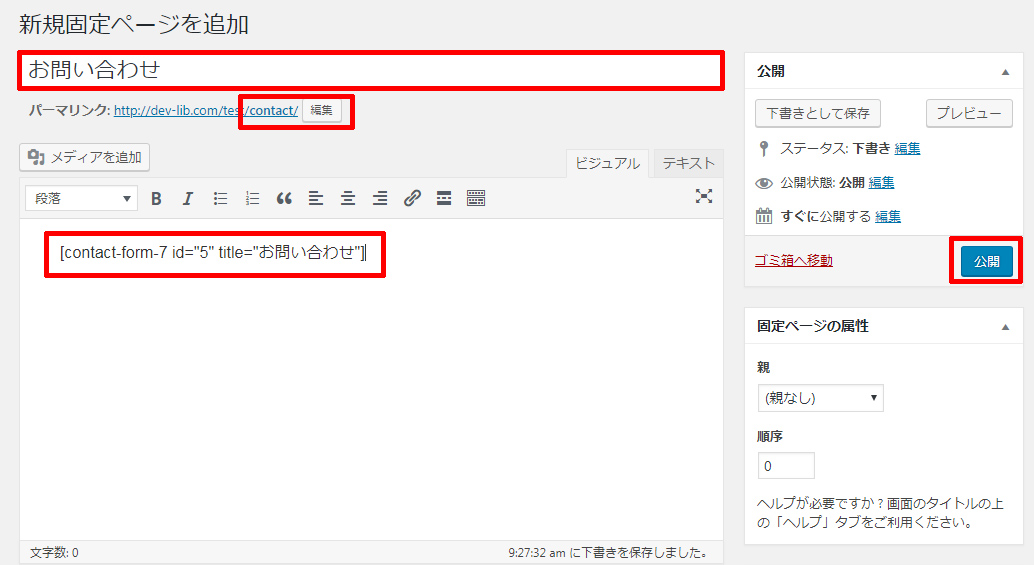Align text to the left
This screenshot has height=565, width=1034.
316,198
